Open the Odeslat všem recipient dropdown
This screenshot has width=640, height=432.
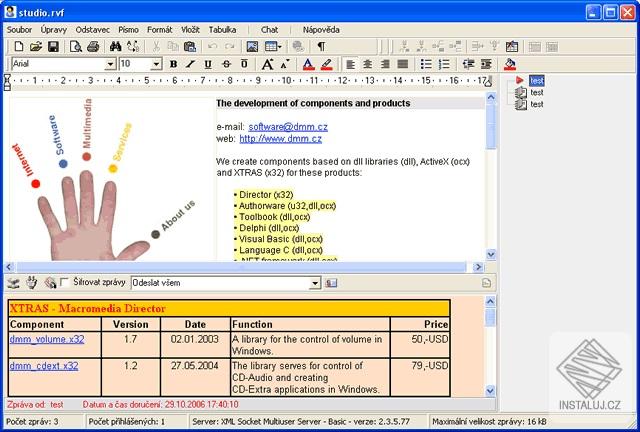coord(315,283)
